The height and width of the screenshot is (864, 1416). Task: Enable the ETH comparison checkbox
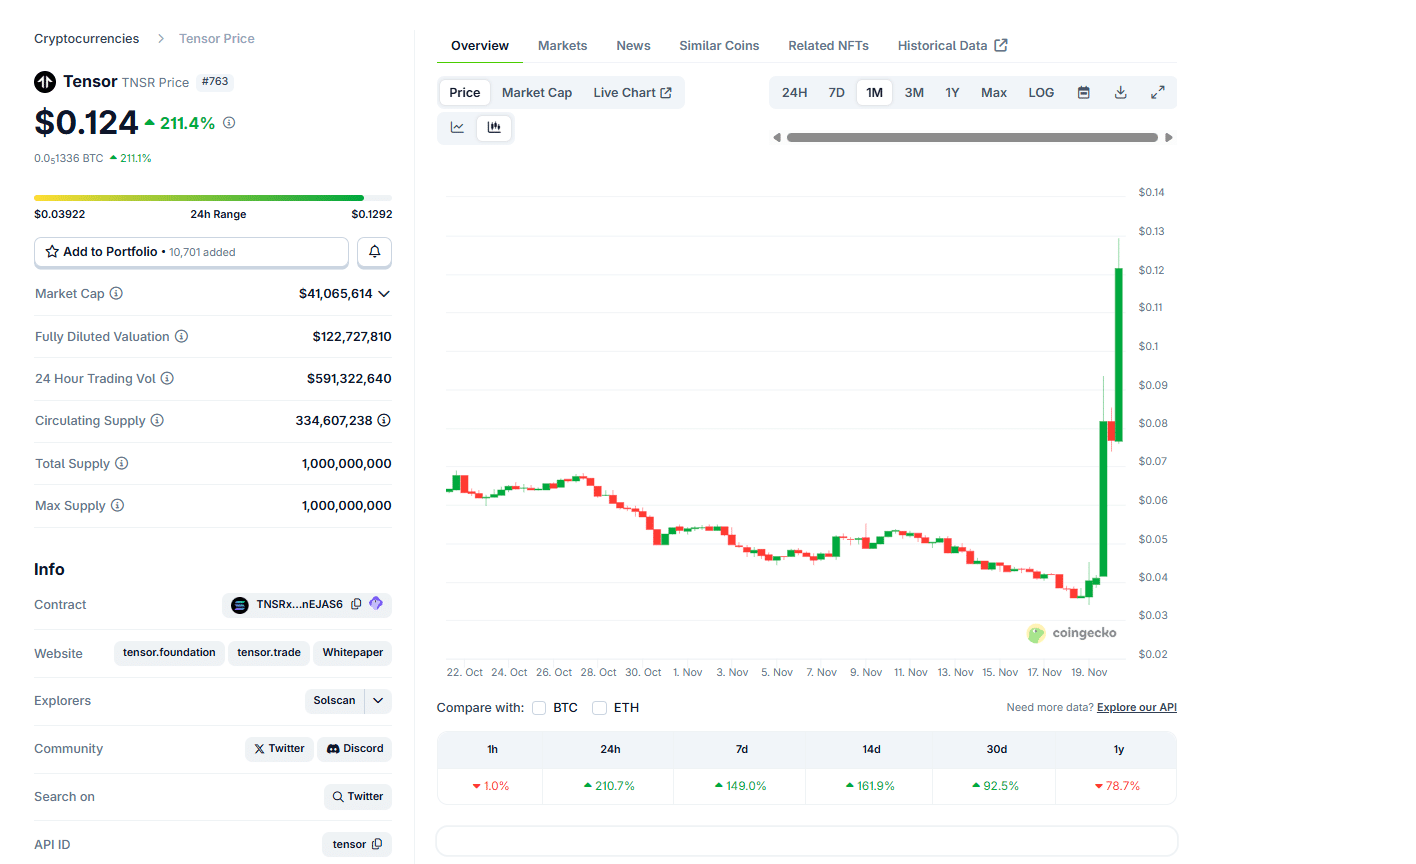600,707
